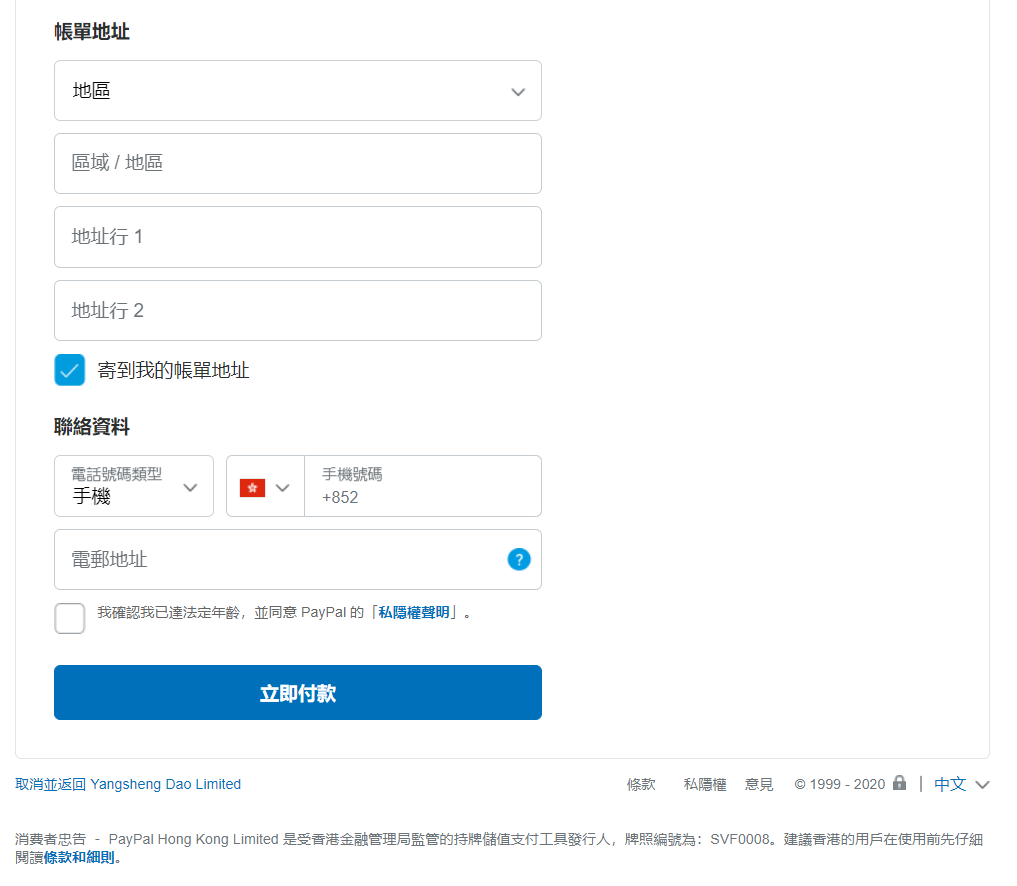Open the 條款和細則 terms and conditions link

tap(78, 857)
